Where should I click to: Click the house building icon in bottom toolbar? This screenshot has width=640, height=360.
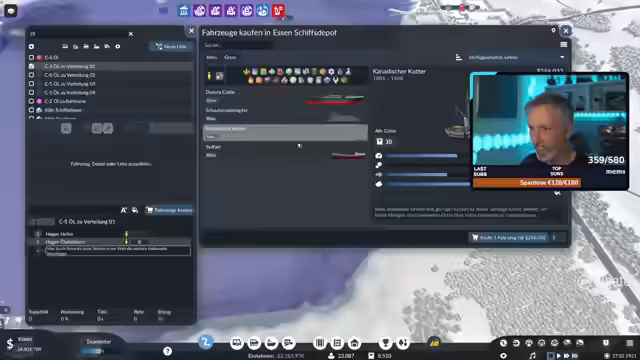pyautogui.click(x=354, y=343)
